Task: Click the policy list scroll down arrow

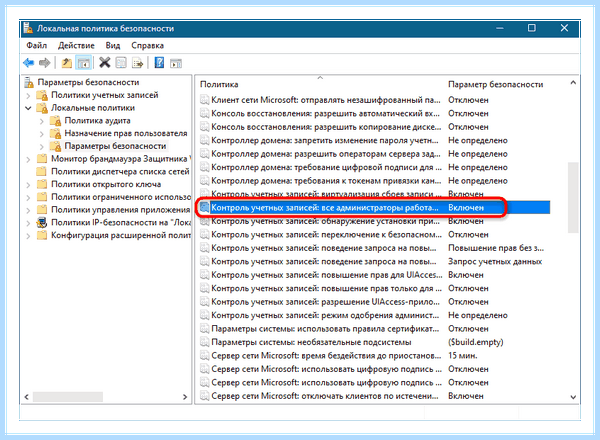Action: click(573, 397)
